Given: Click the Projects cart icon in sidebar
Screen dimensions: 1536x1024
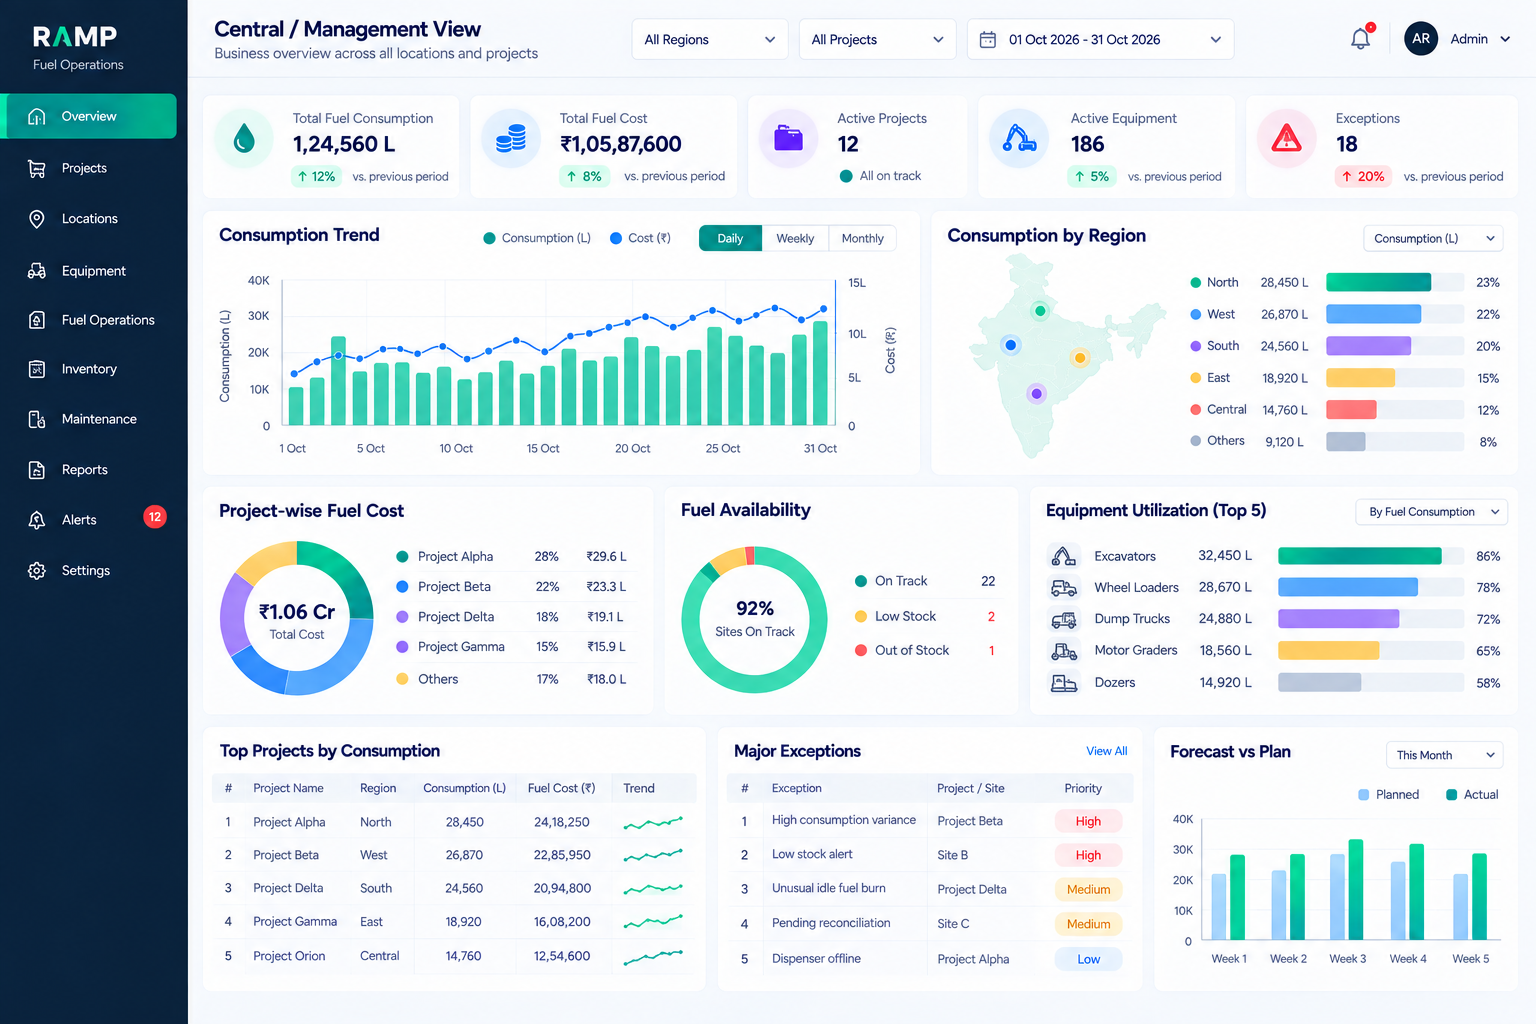Looking at the screenshot, I should click(37, 168).
